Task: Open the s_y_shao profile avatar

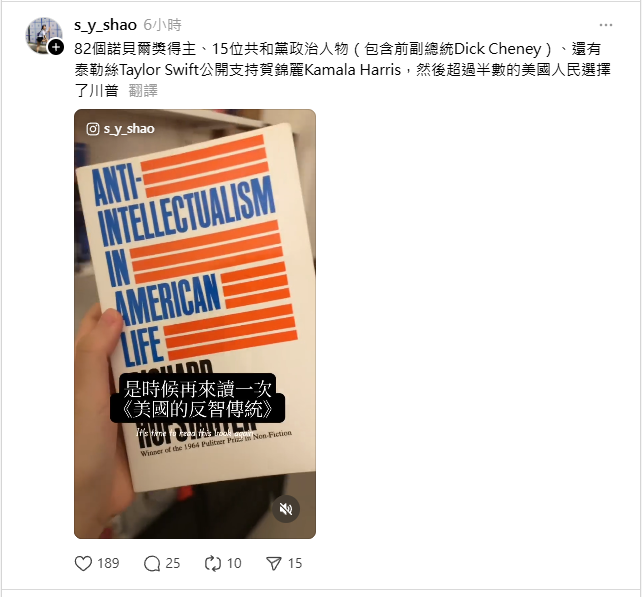Action: 44,35
